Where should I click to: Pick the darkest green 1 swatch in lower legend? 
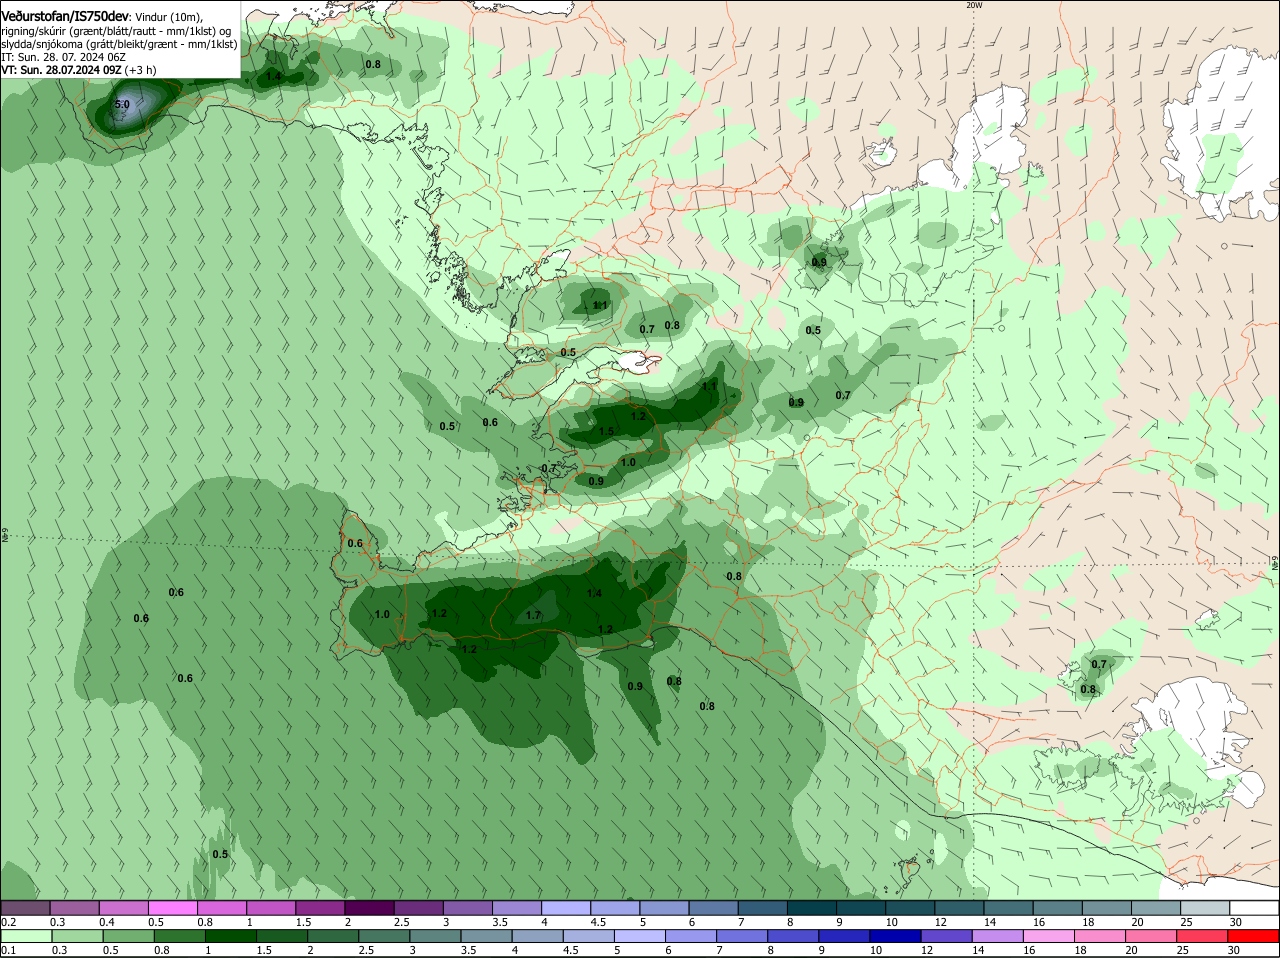230,936
